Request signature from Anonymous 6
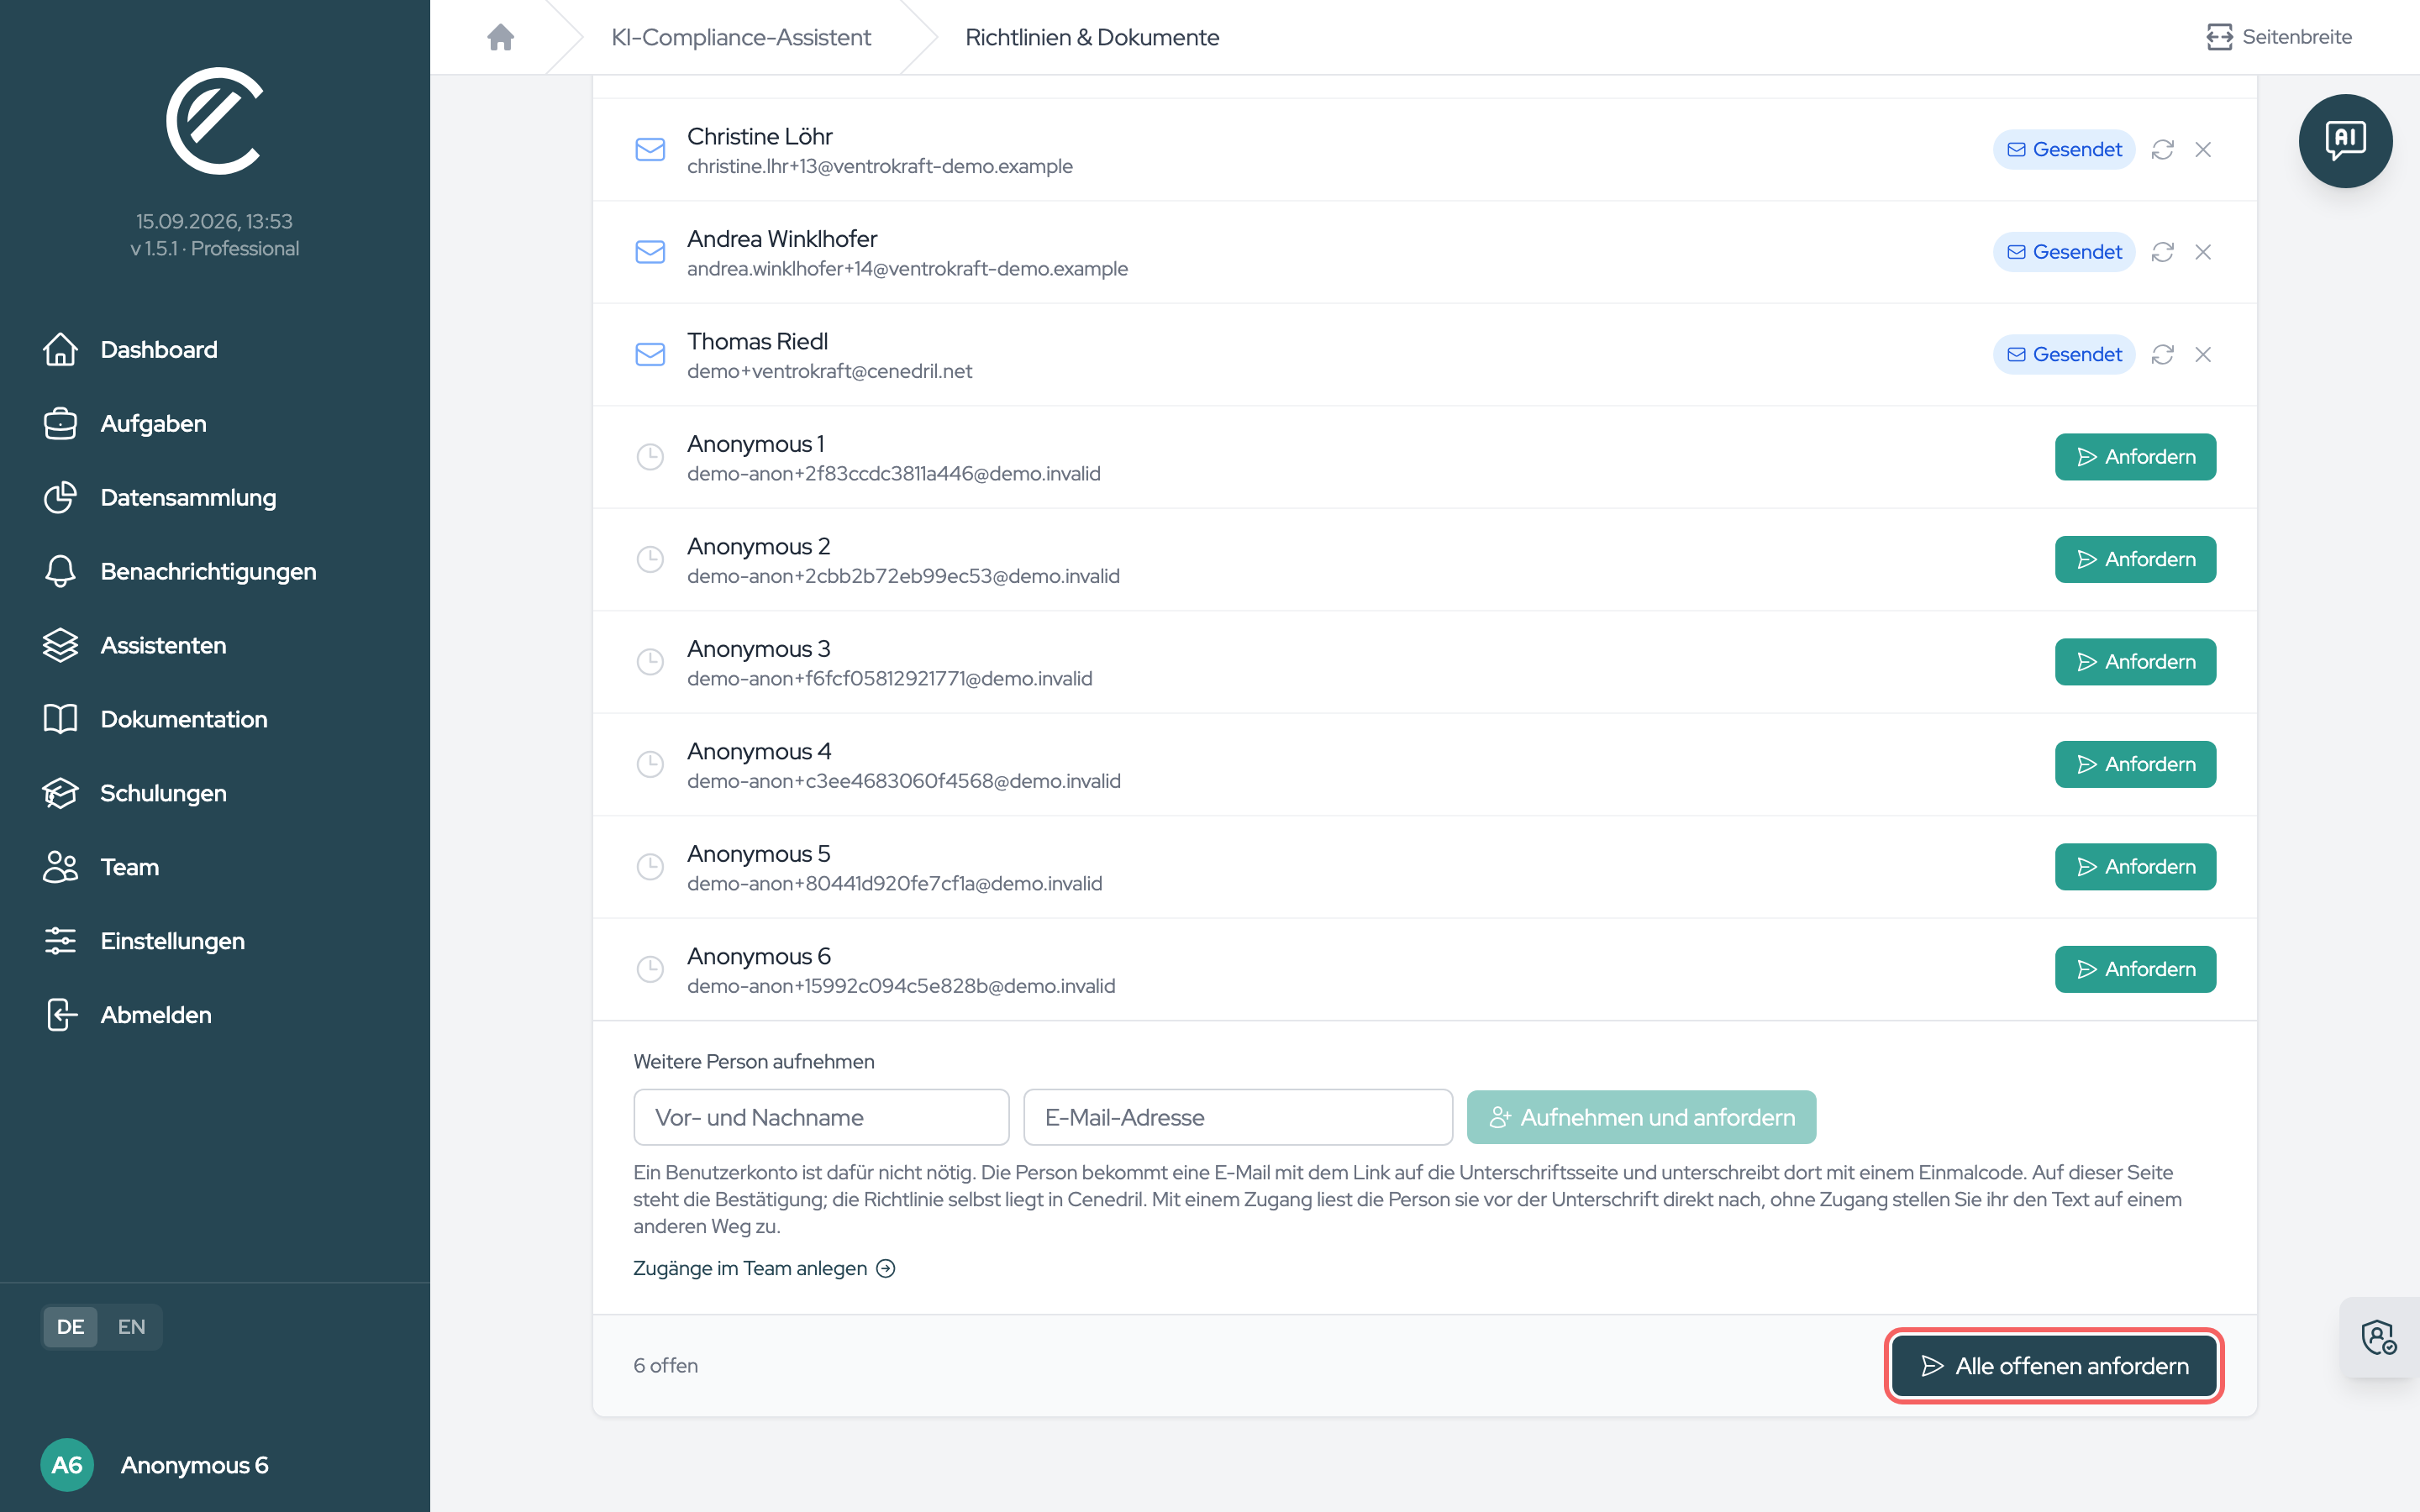Screen dimensions: 2420x1512 (x=2135, y=969)
